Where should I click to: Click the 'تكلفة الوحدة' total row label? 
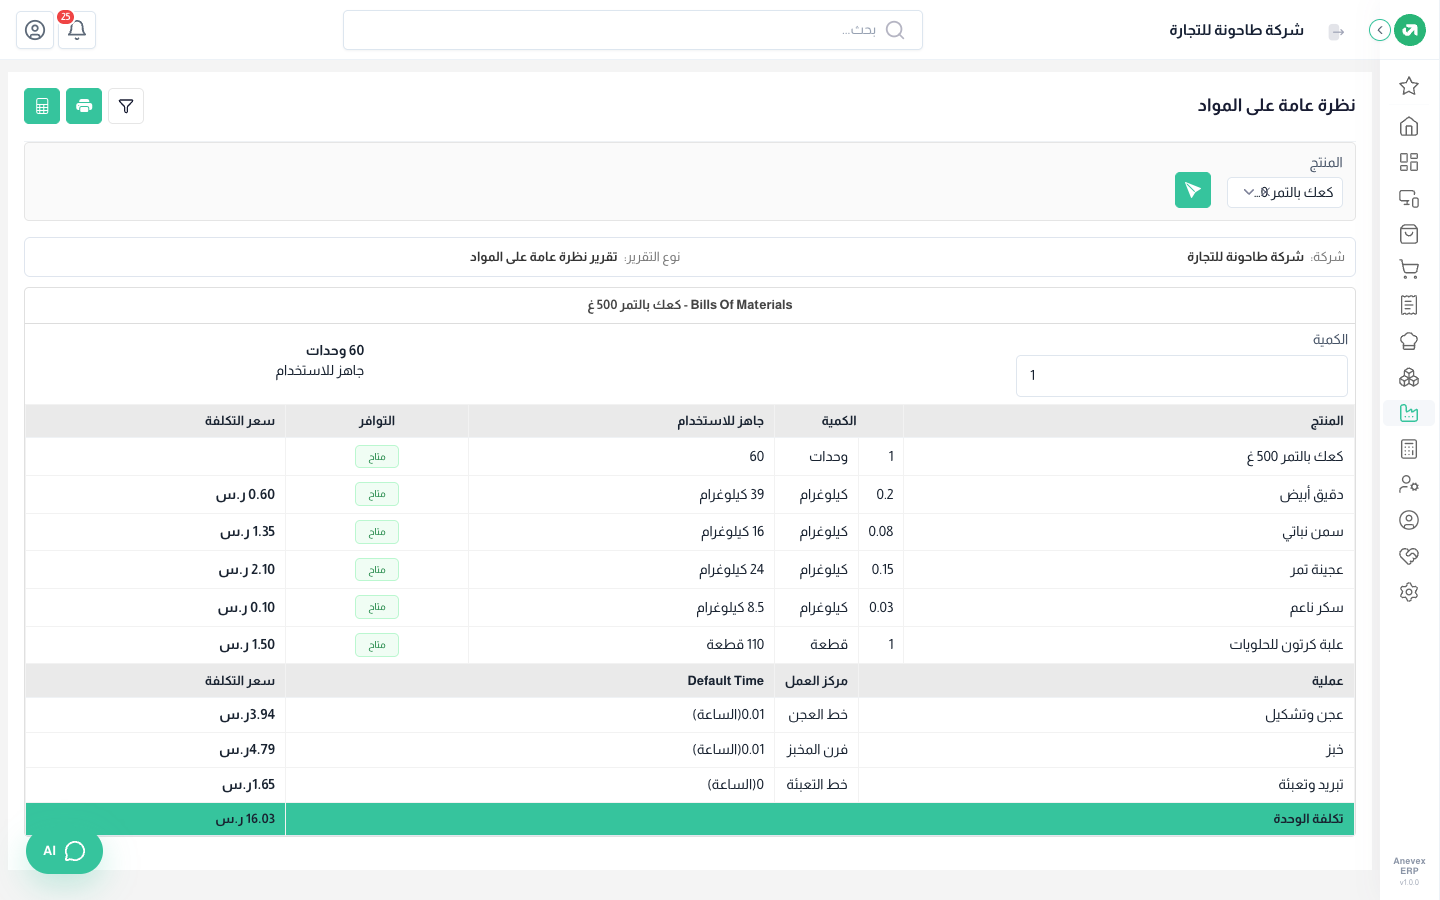(x=1308, y=819)
